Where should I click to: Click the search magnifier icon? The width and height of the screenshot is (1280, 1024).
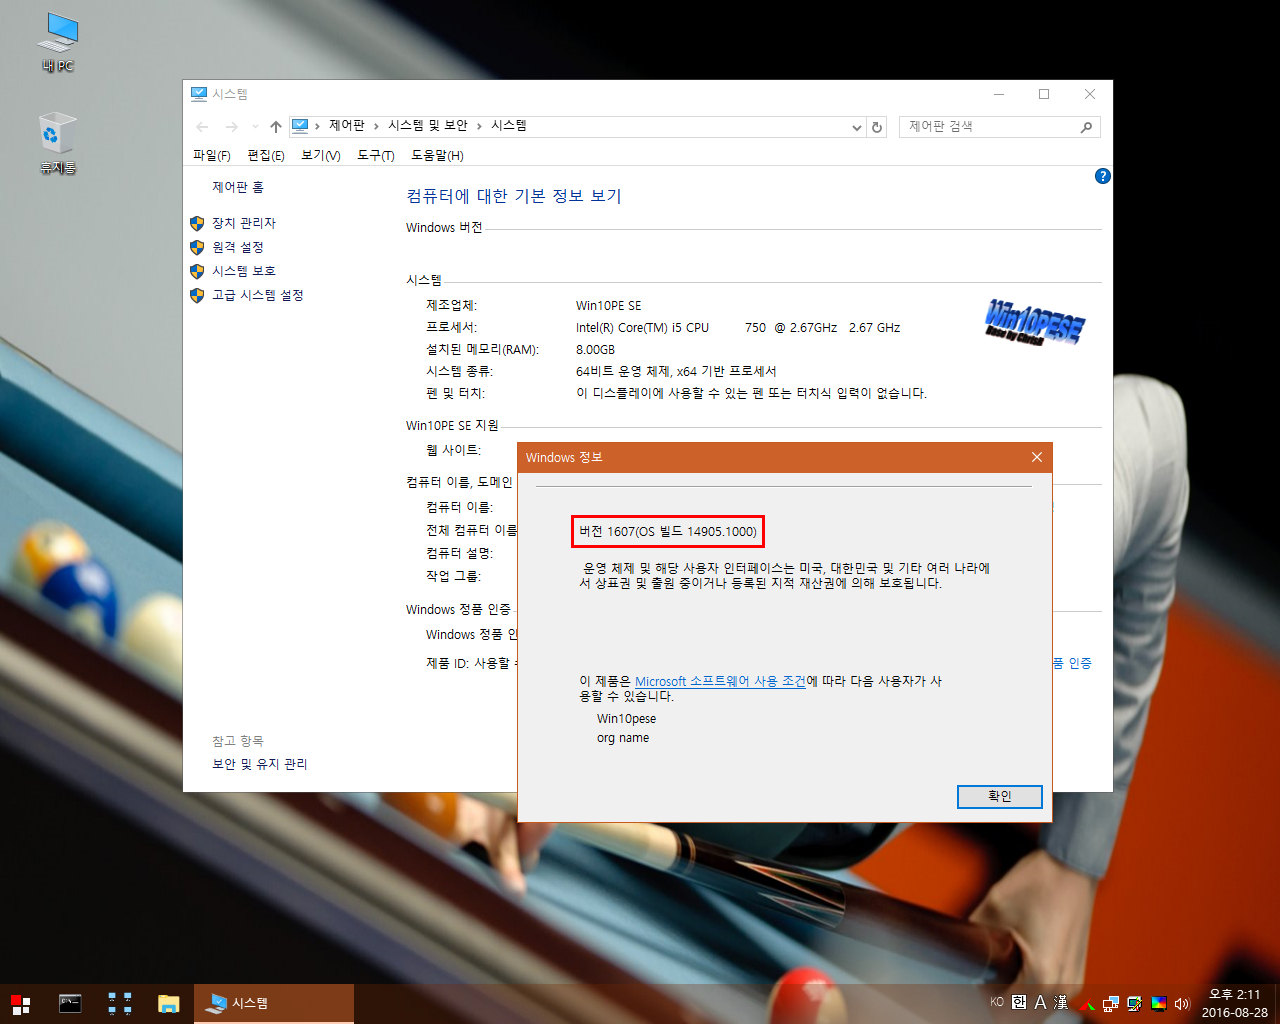pos(1087,127)
